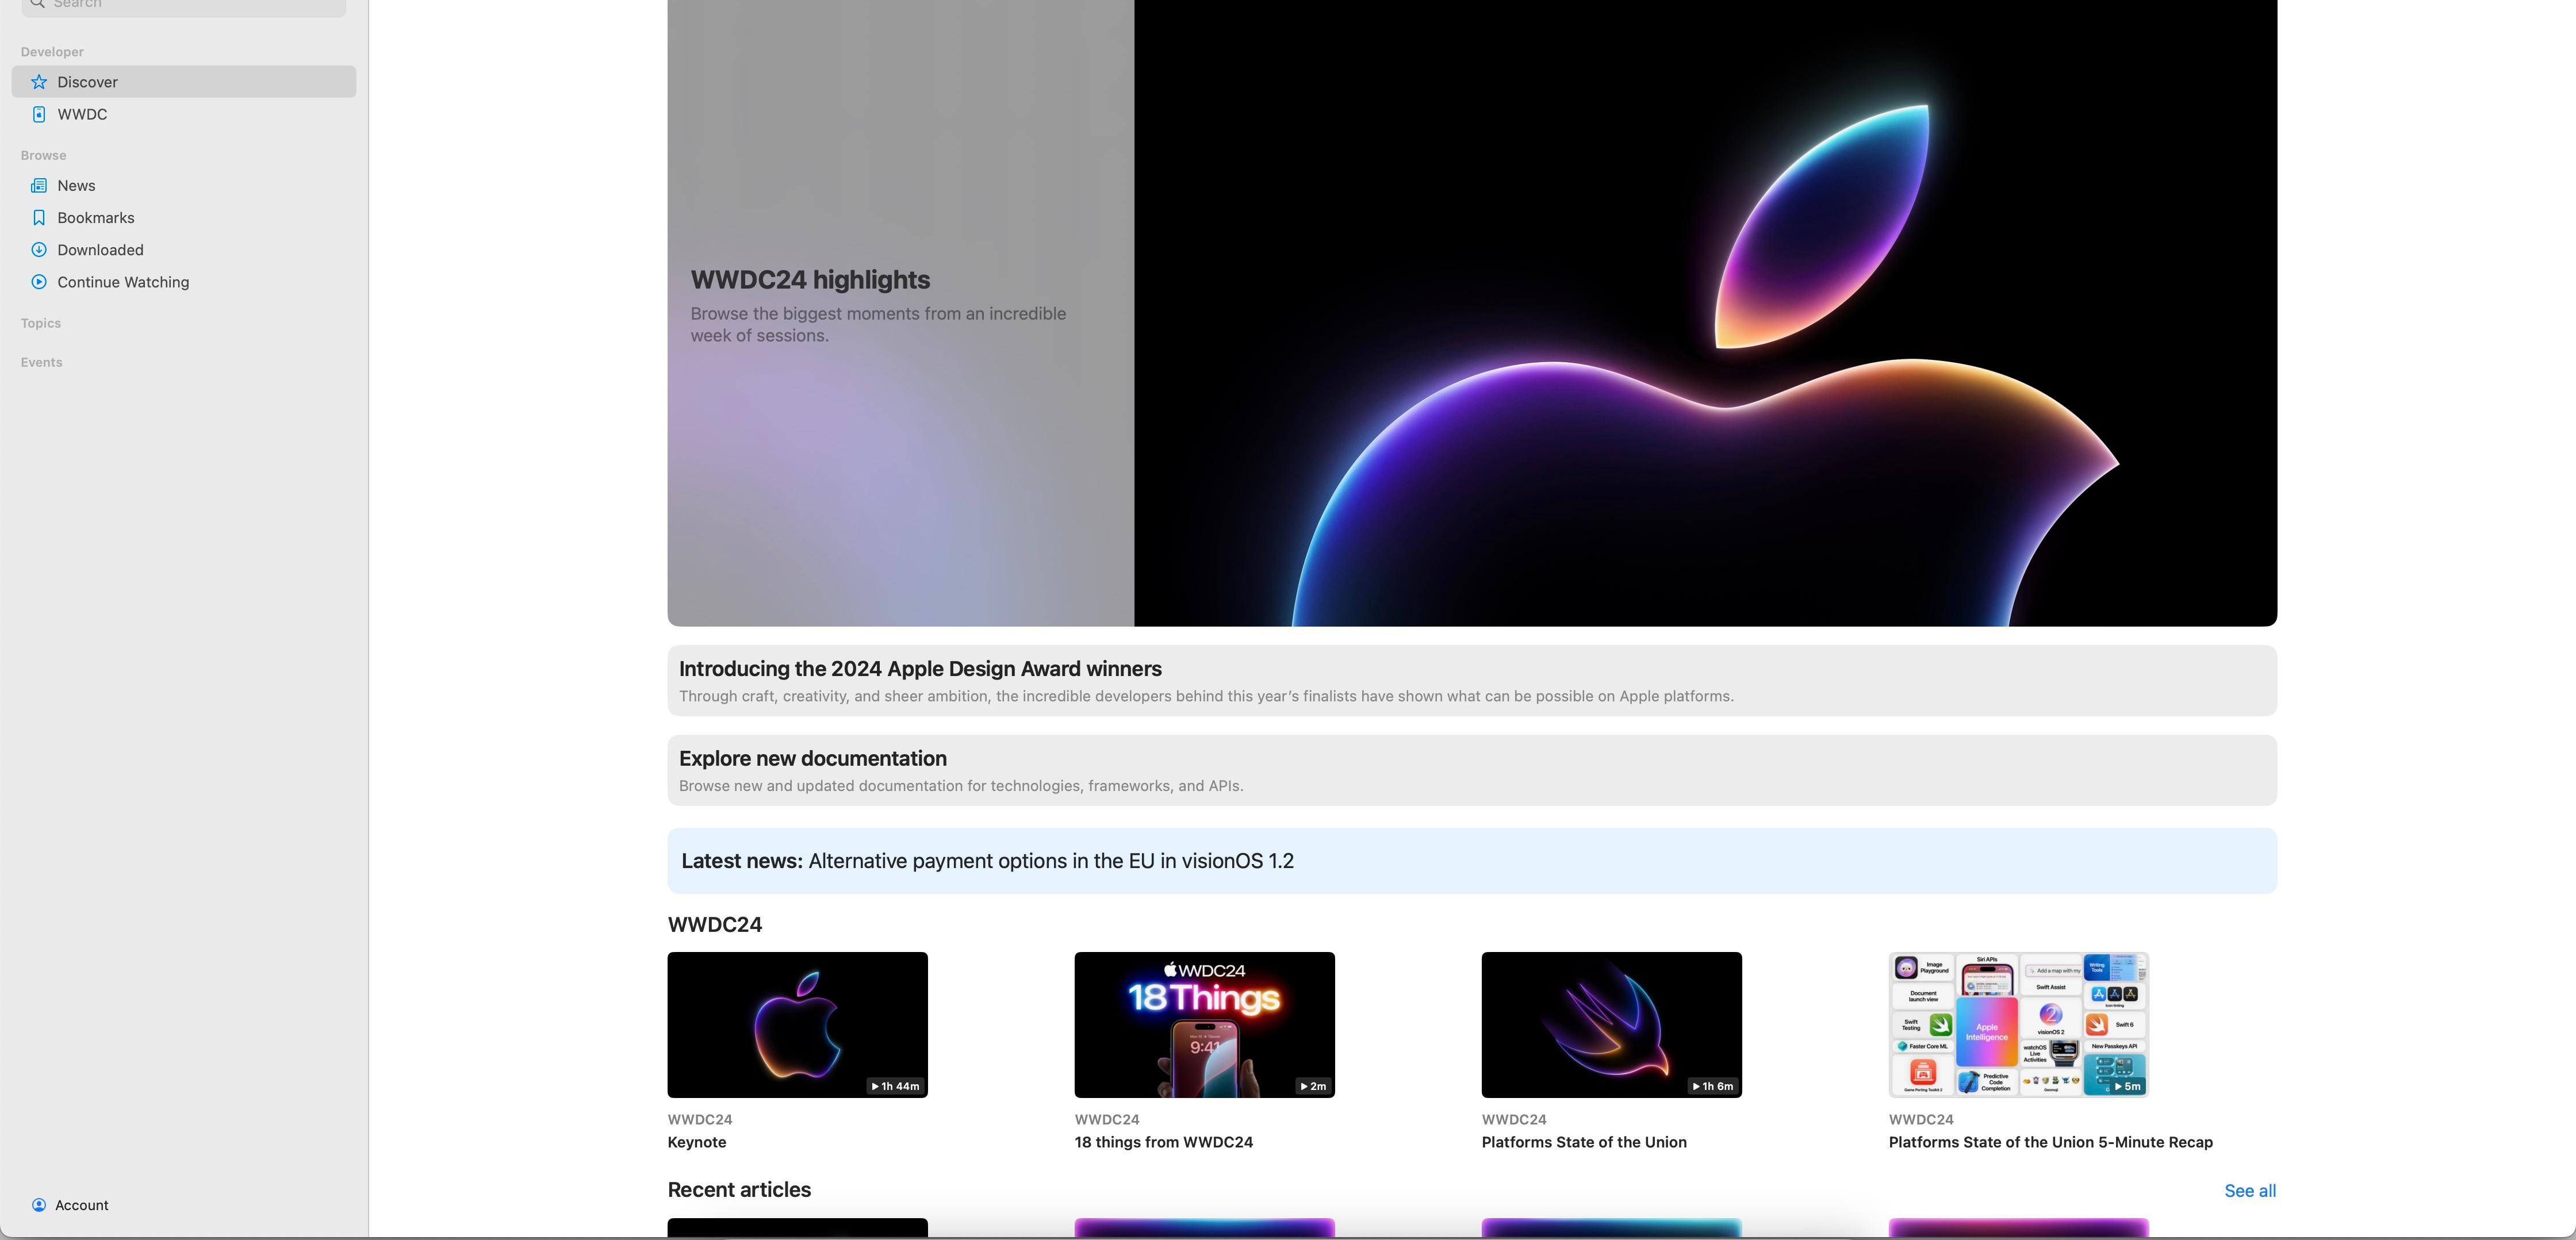This screenshot has width=2576, height=1240.
Task: Play Platforms State of the Union thumbnail
Action: click(x=1612, y=1025)
